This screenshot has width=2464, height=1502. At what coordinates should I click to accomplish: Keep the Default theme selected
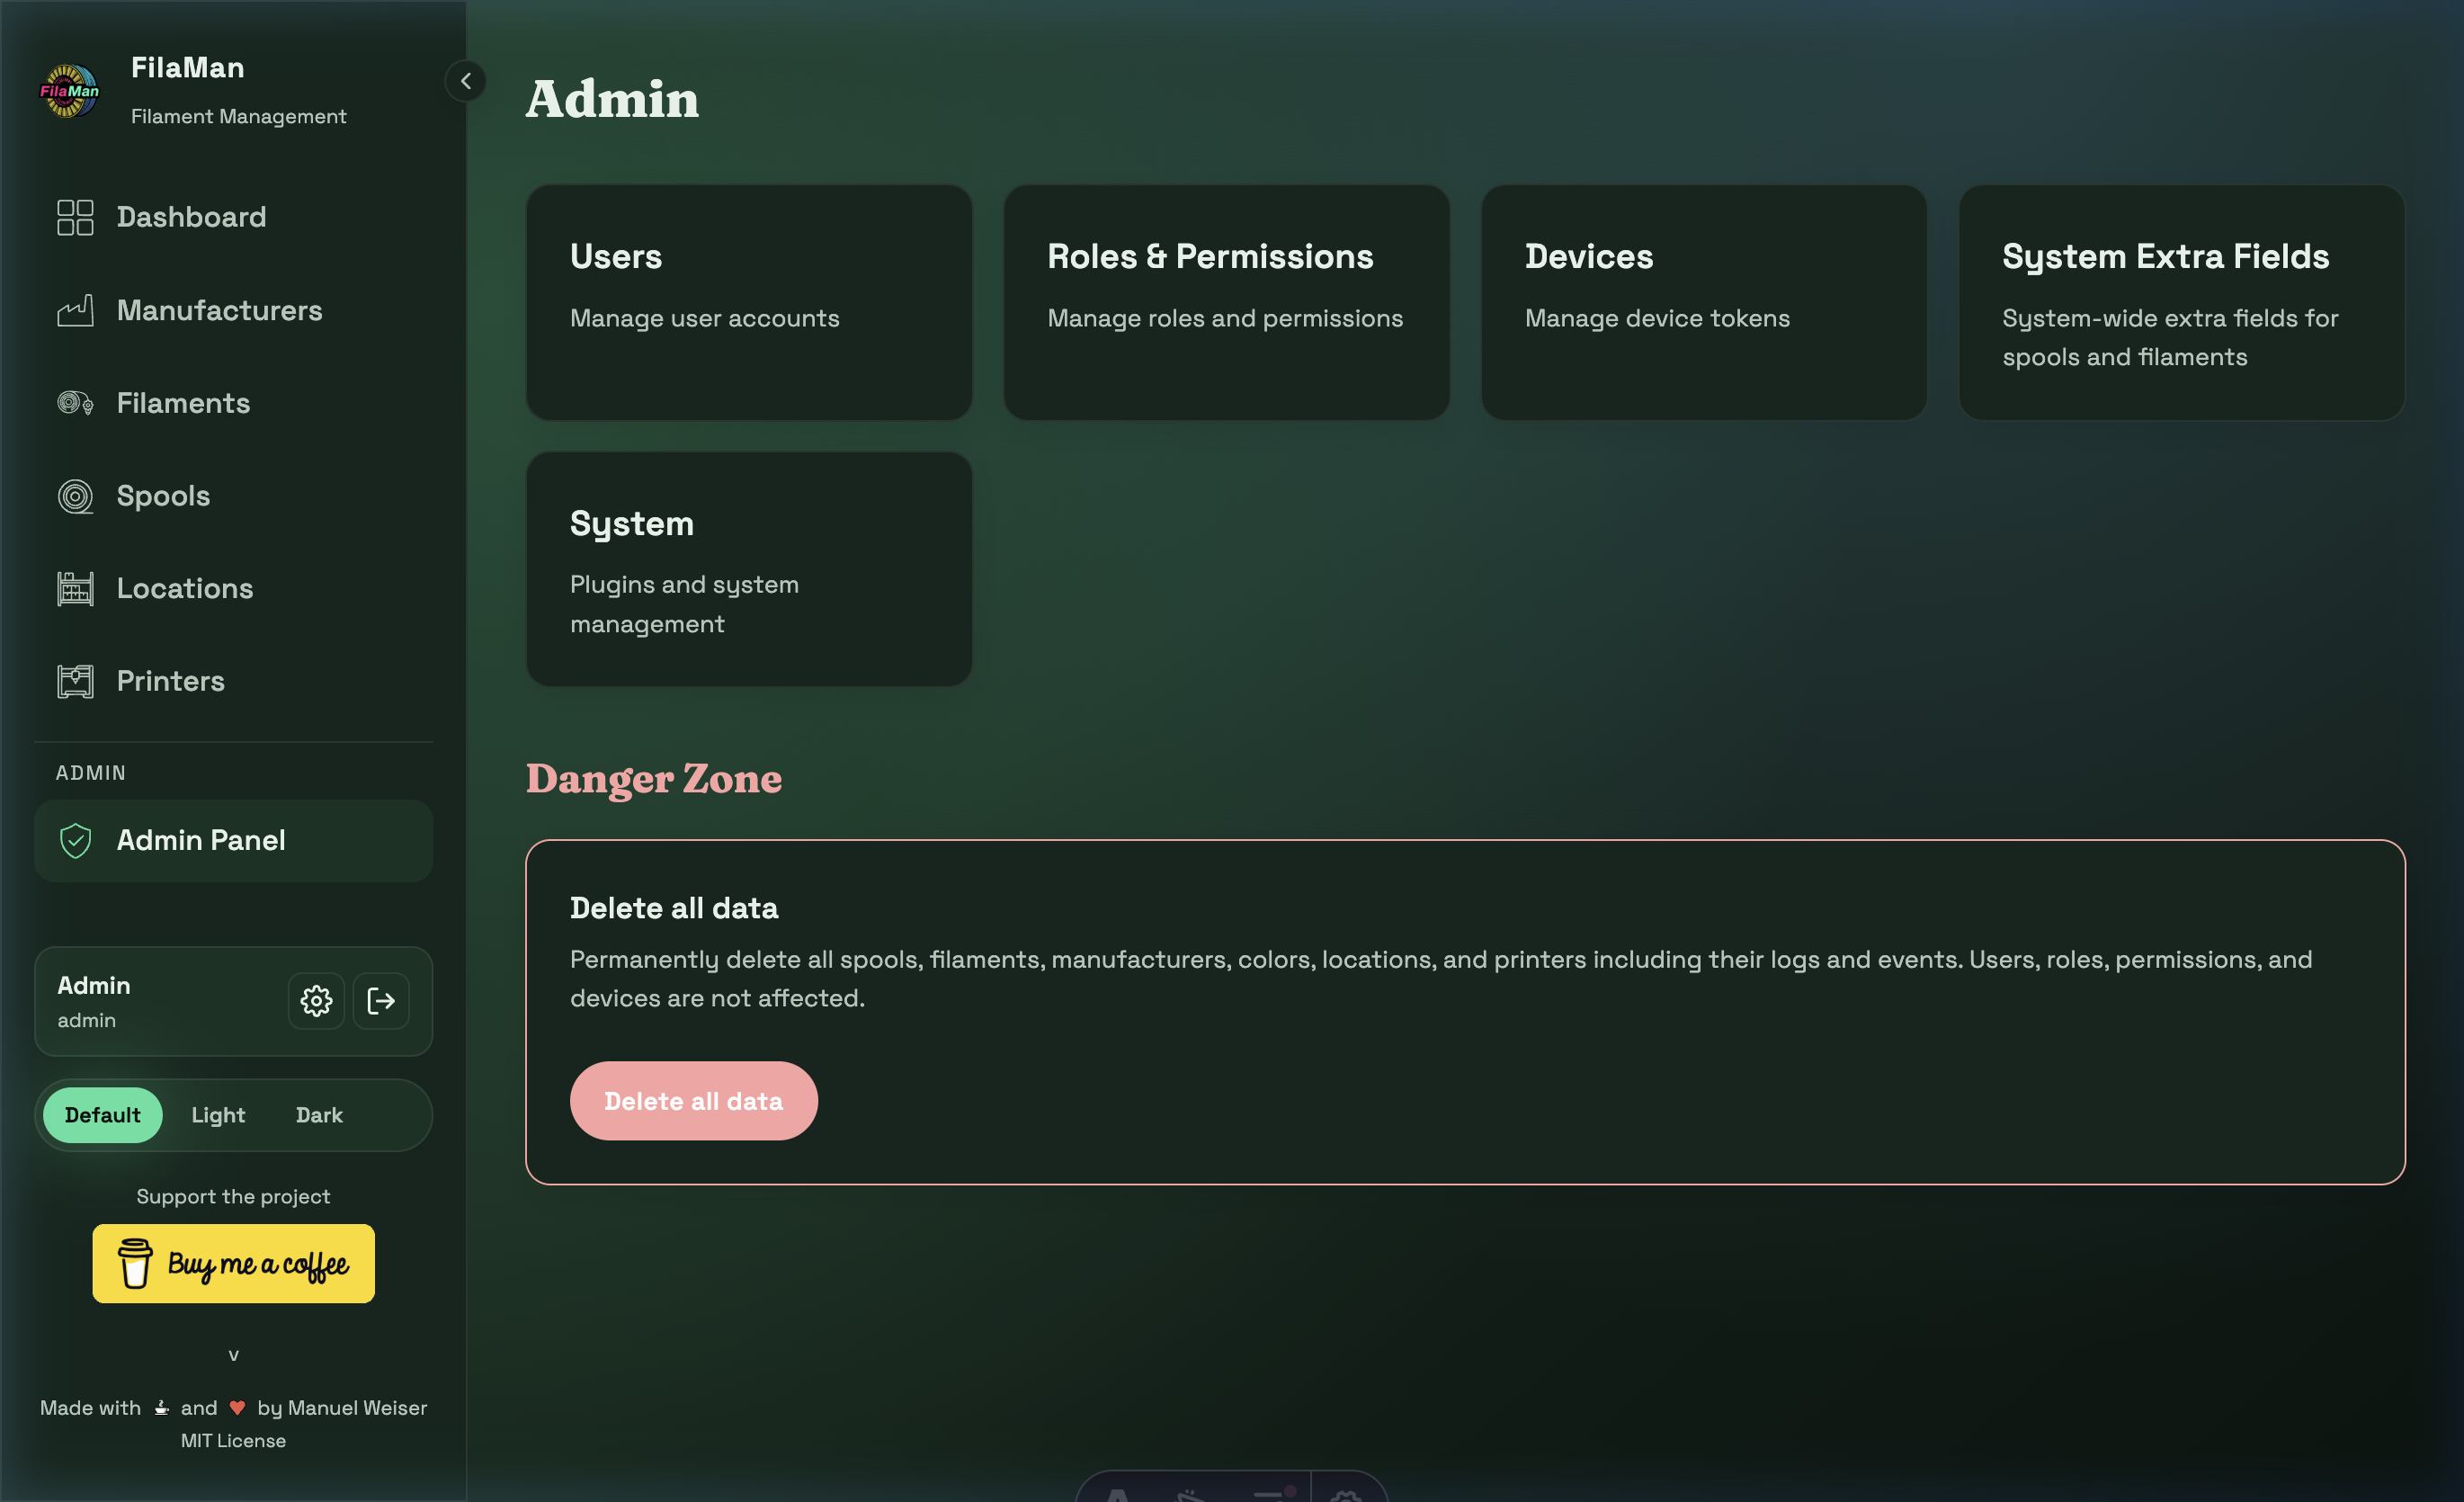click(102, 1114)
